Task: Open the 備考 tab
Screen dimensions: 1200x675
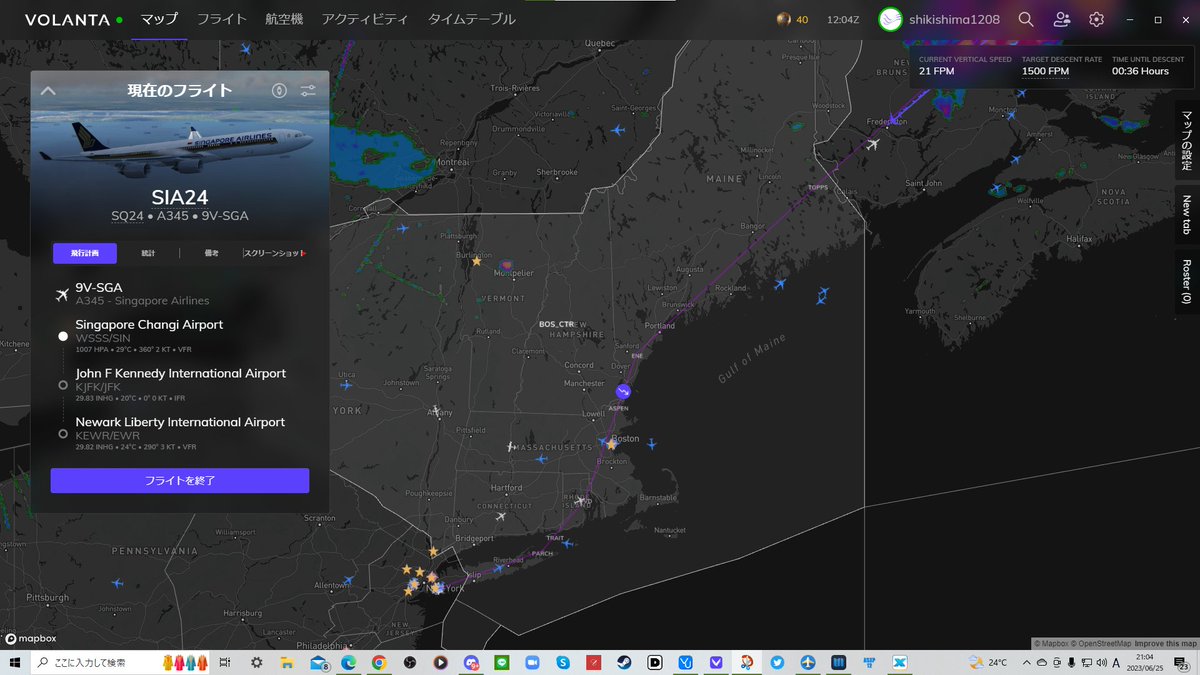Action: [x=211, y=253]
